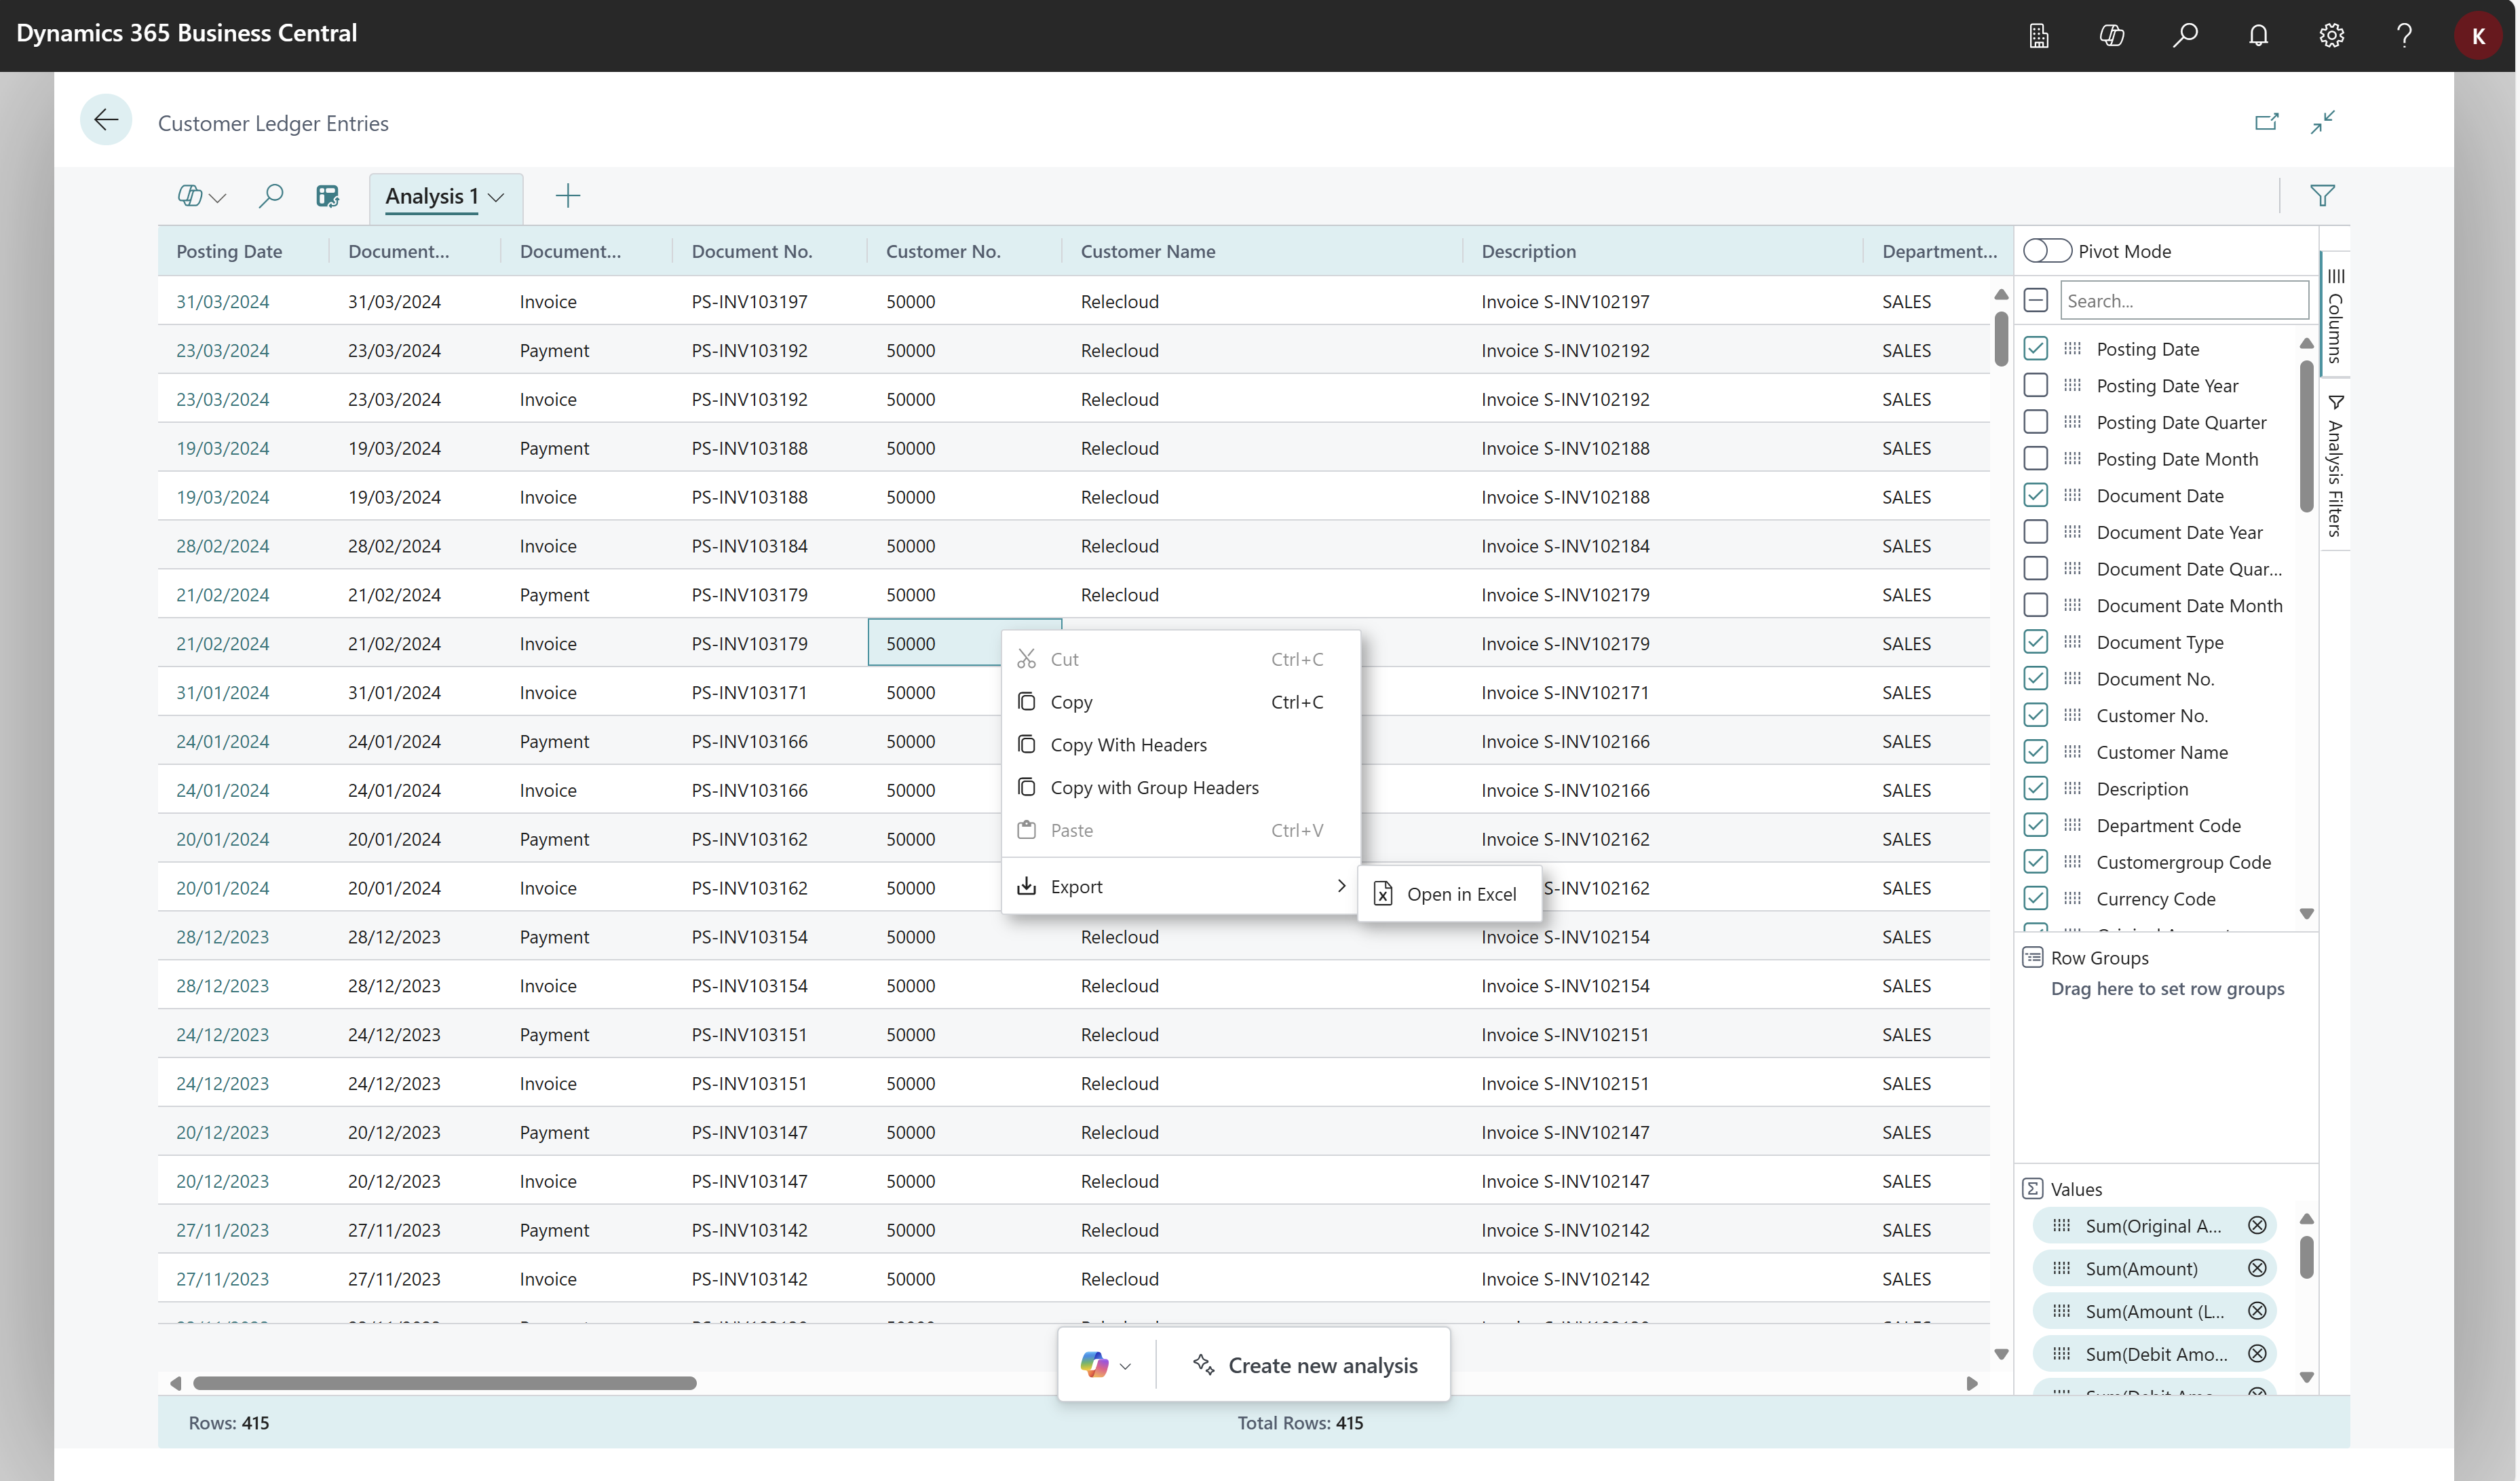Enable the Posting Date Year checkbox
Viewport: 2520px width, 1481px height.
(x=2036, y=384)
